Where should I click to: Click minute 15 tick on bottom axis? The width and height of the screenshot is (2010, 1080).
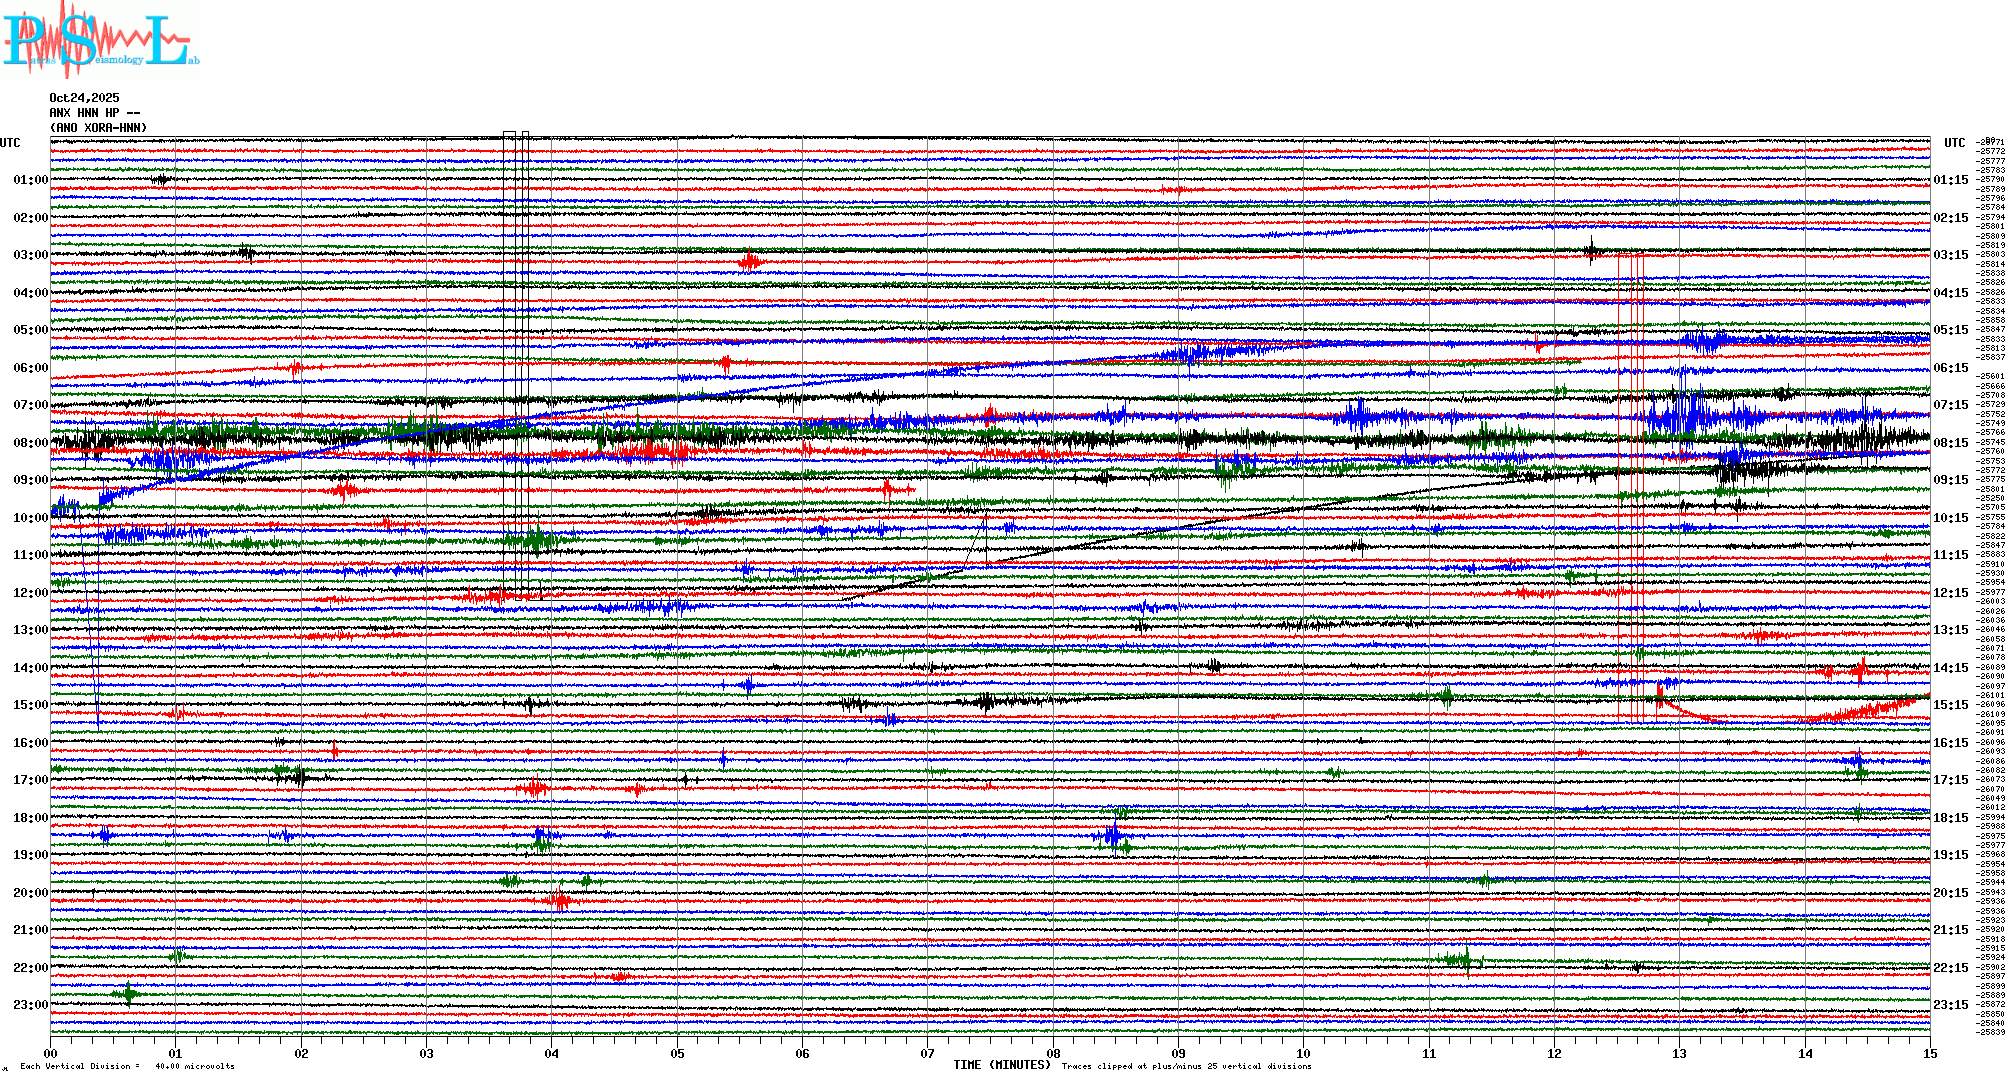click(1929, 1053)
